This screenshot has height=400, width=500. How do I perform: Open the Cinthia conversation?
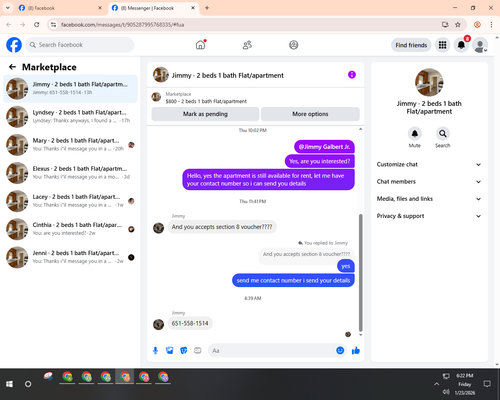[x=70, y=229]
